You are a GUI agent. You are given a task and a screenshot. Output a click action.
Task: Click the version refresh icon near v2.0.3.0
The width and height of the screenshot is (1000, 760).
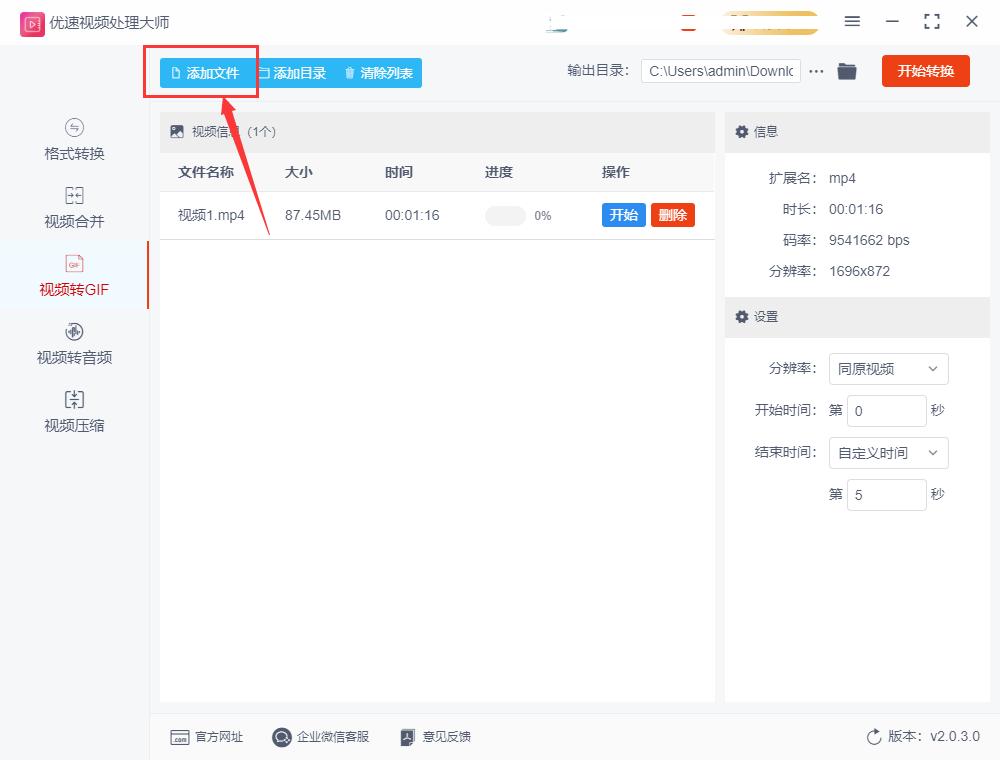[873, 736]
